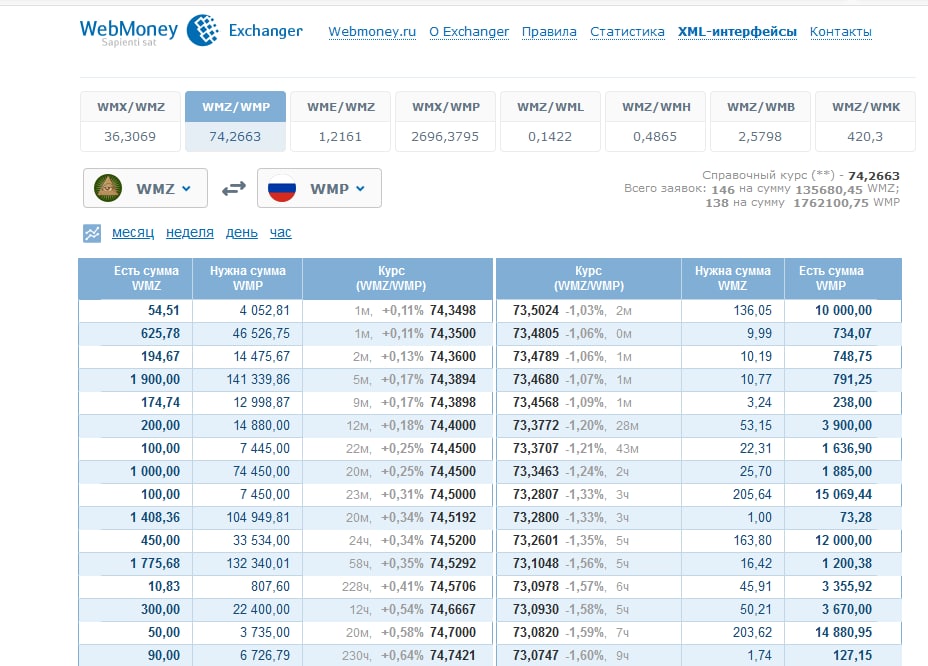Select the order with rate 74,3600
The height and width of the screenshot is (666, 928).
tap(285, 357)
